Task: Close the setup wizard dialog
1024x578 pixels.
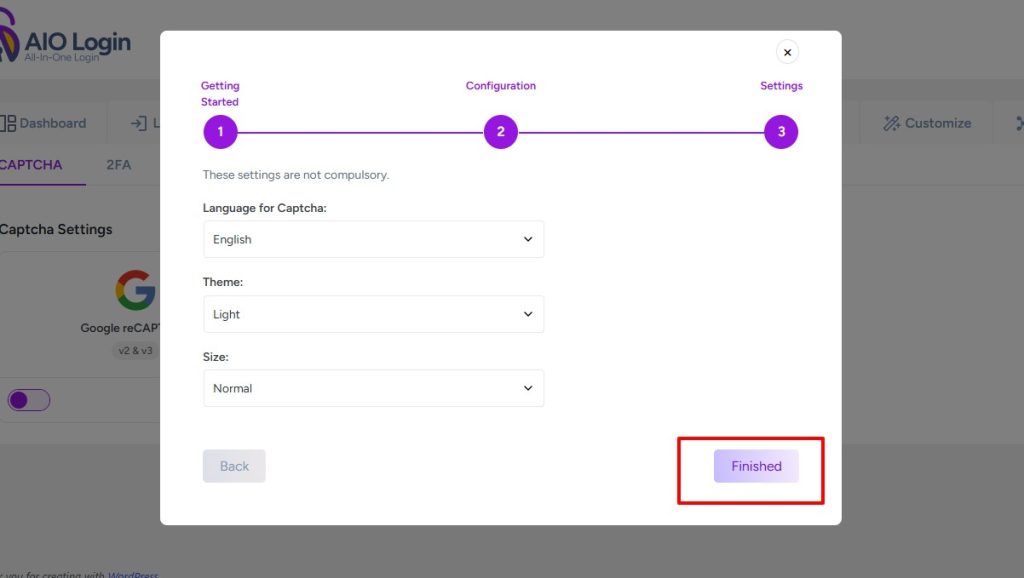Action: tap(787, 52)
